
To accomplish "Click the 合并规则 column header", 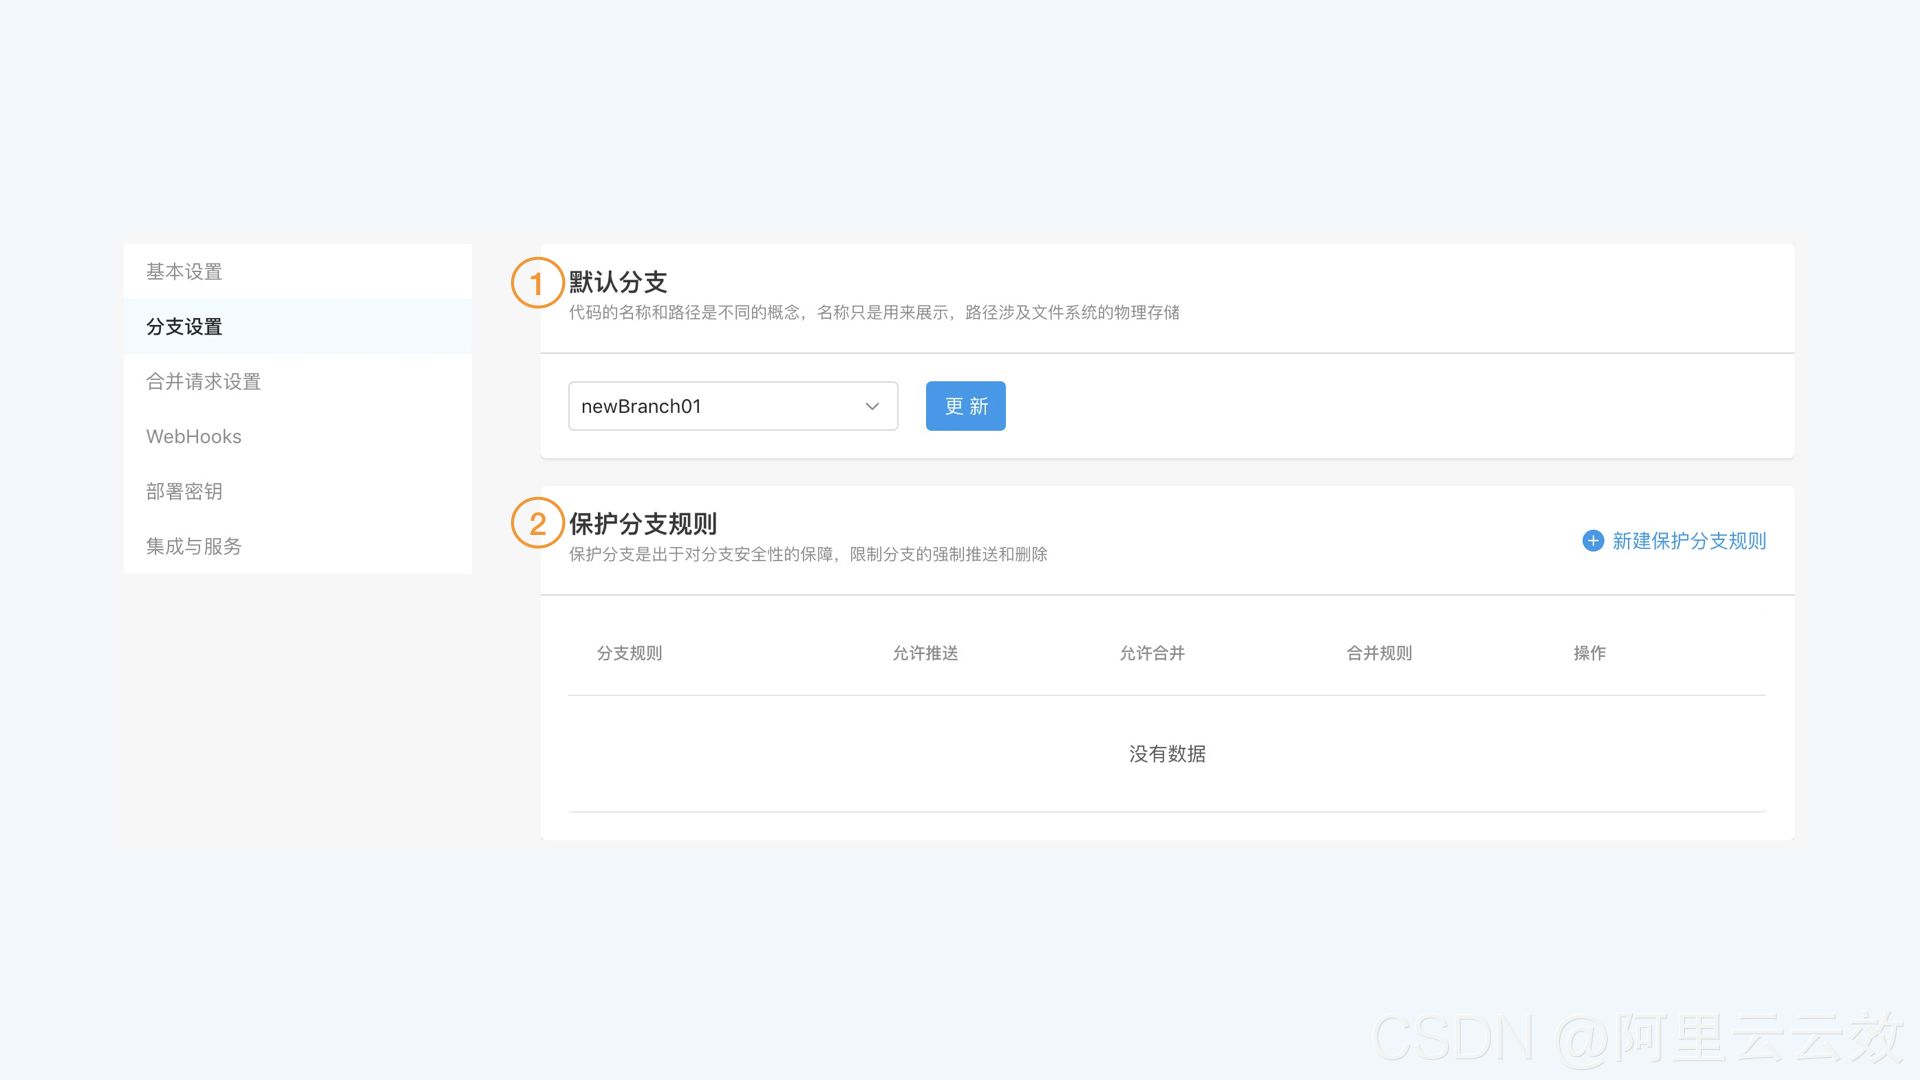I will coord(1379,653).
